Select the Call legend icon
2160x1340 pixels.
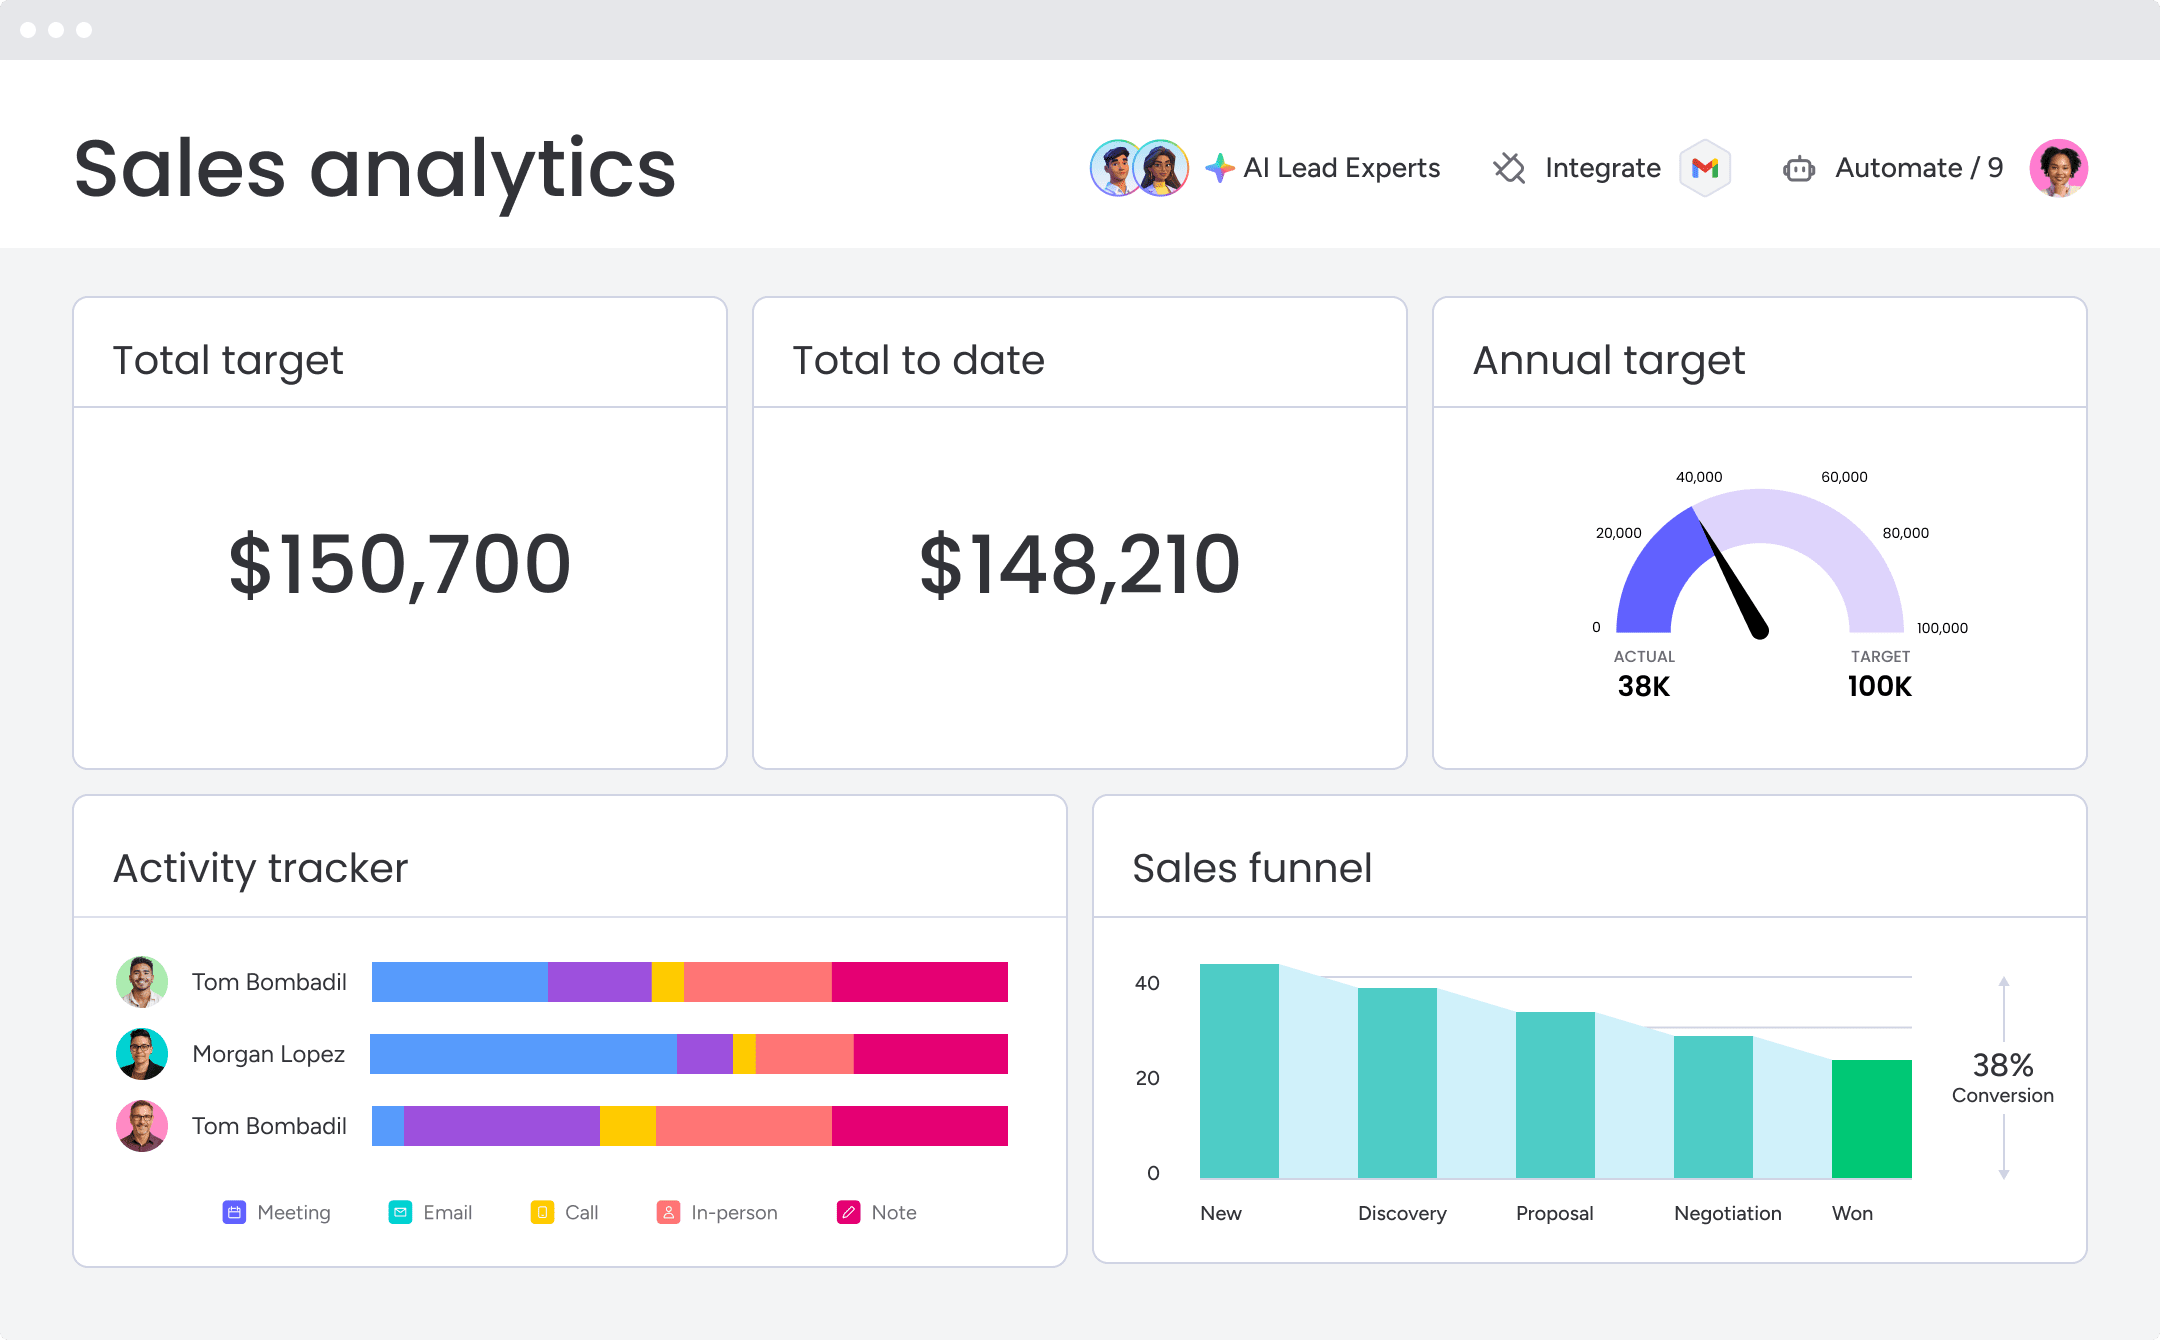click(542, 1212)
